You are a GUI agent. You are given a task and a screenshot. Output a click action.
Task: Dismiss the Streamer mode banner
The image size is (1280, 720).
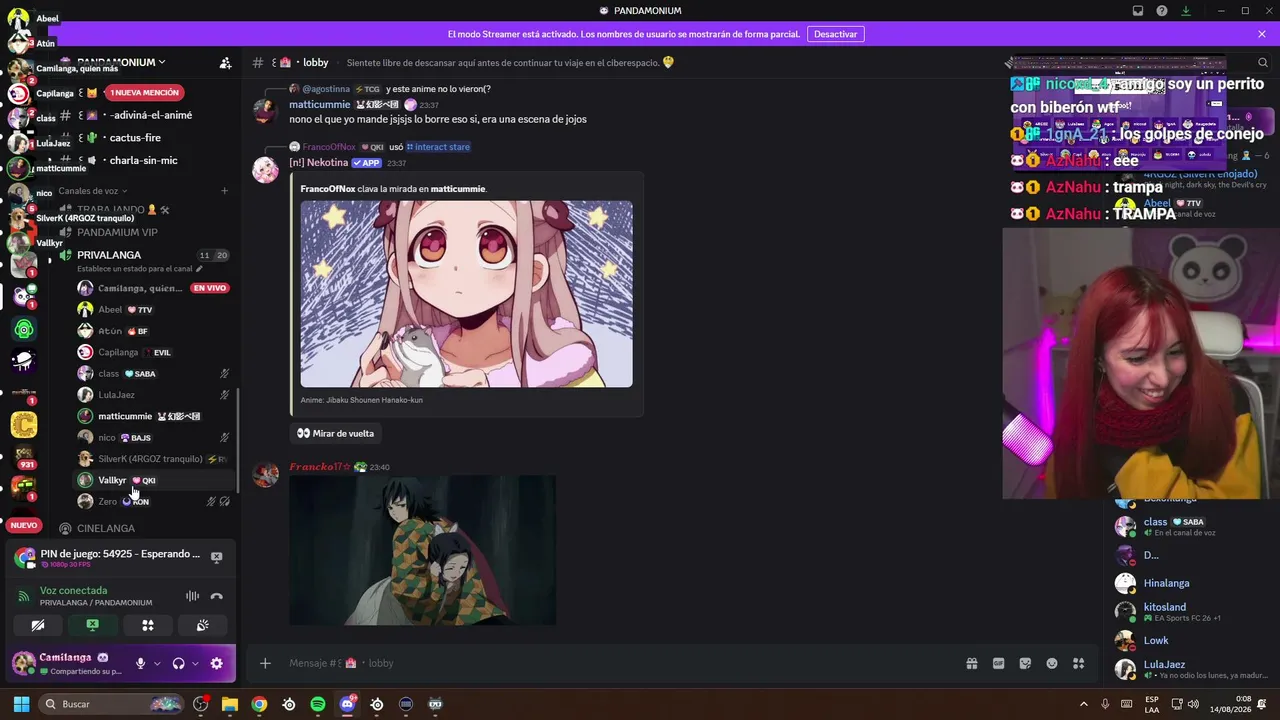1262,34
